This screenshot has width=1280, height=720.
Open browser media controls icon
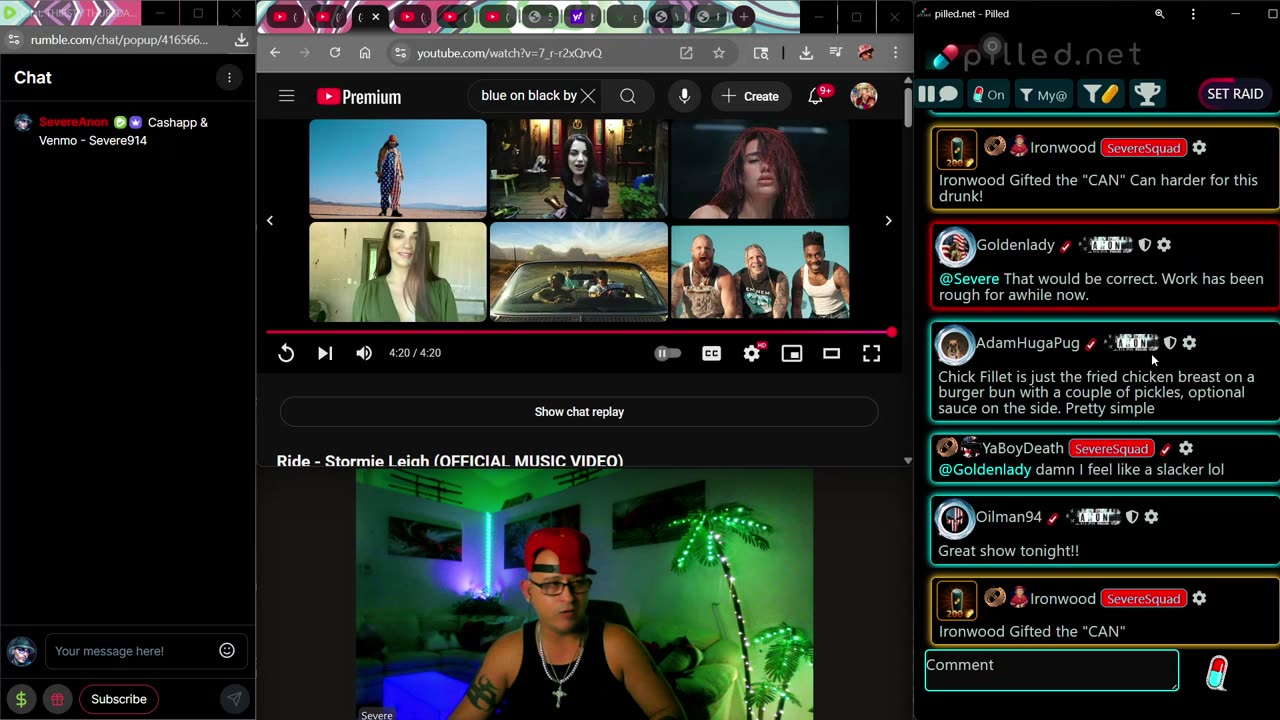835,53
